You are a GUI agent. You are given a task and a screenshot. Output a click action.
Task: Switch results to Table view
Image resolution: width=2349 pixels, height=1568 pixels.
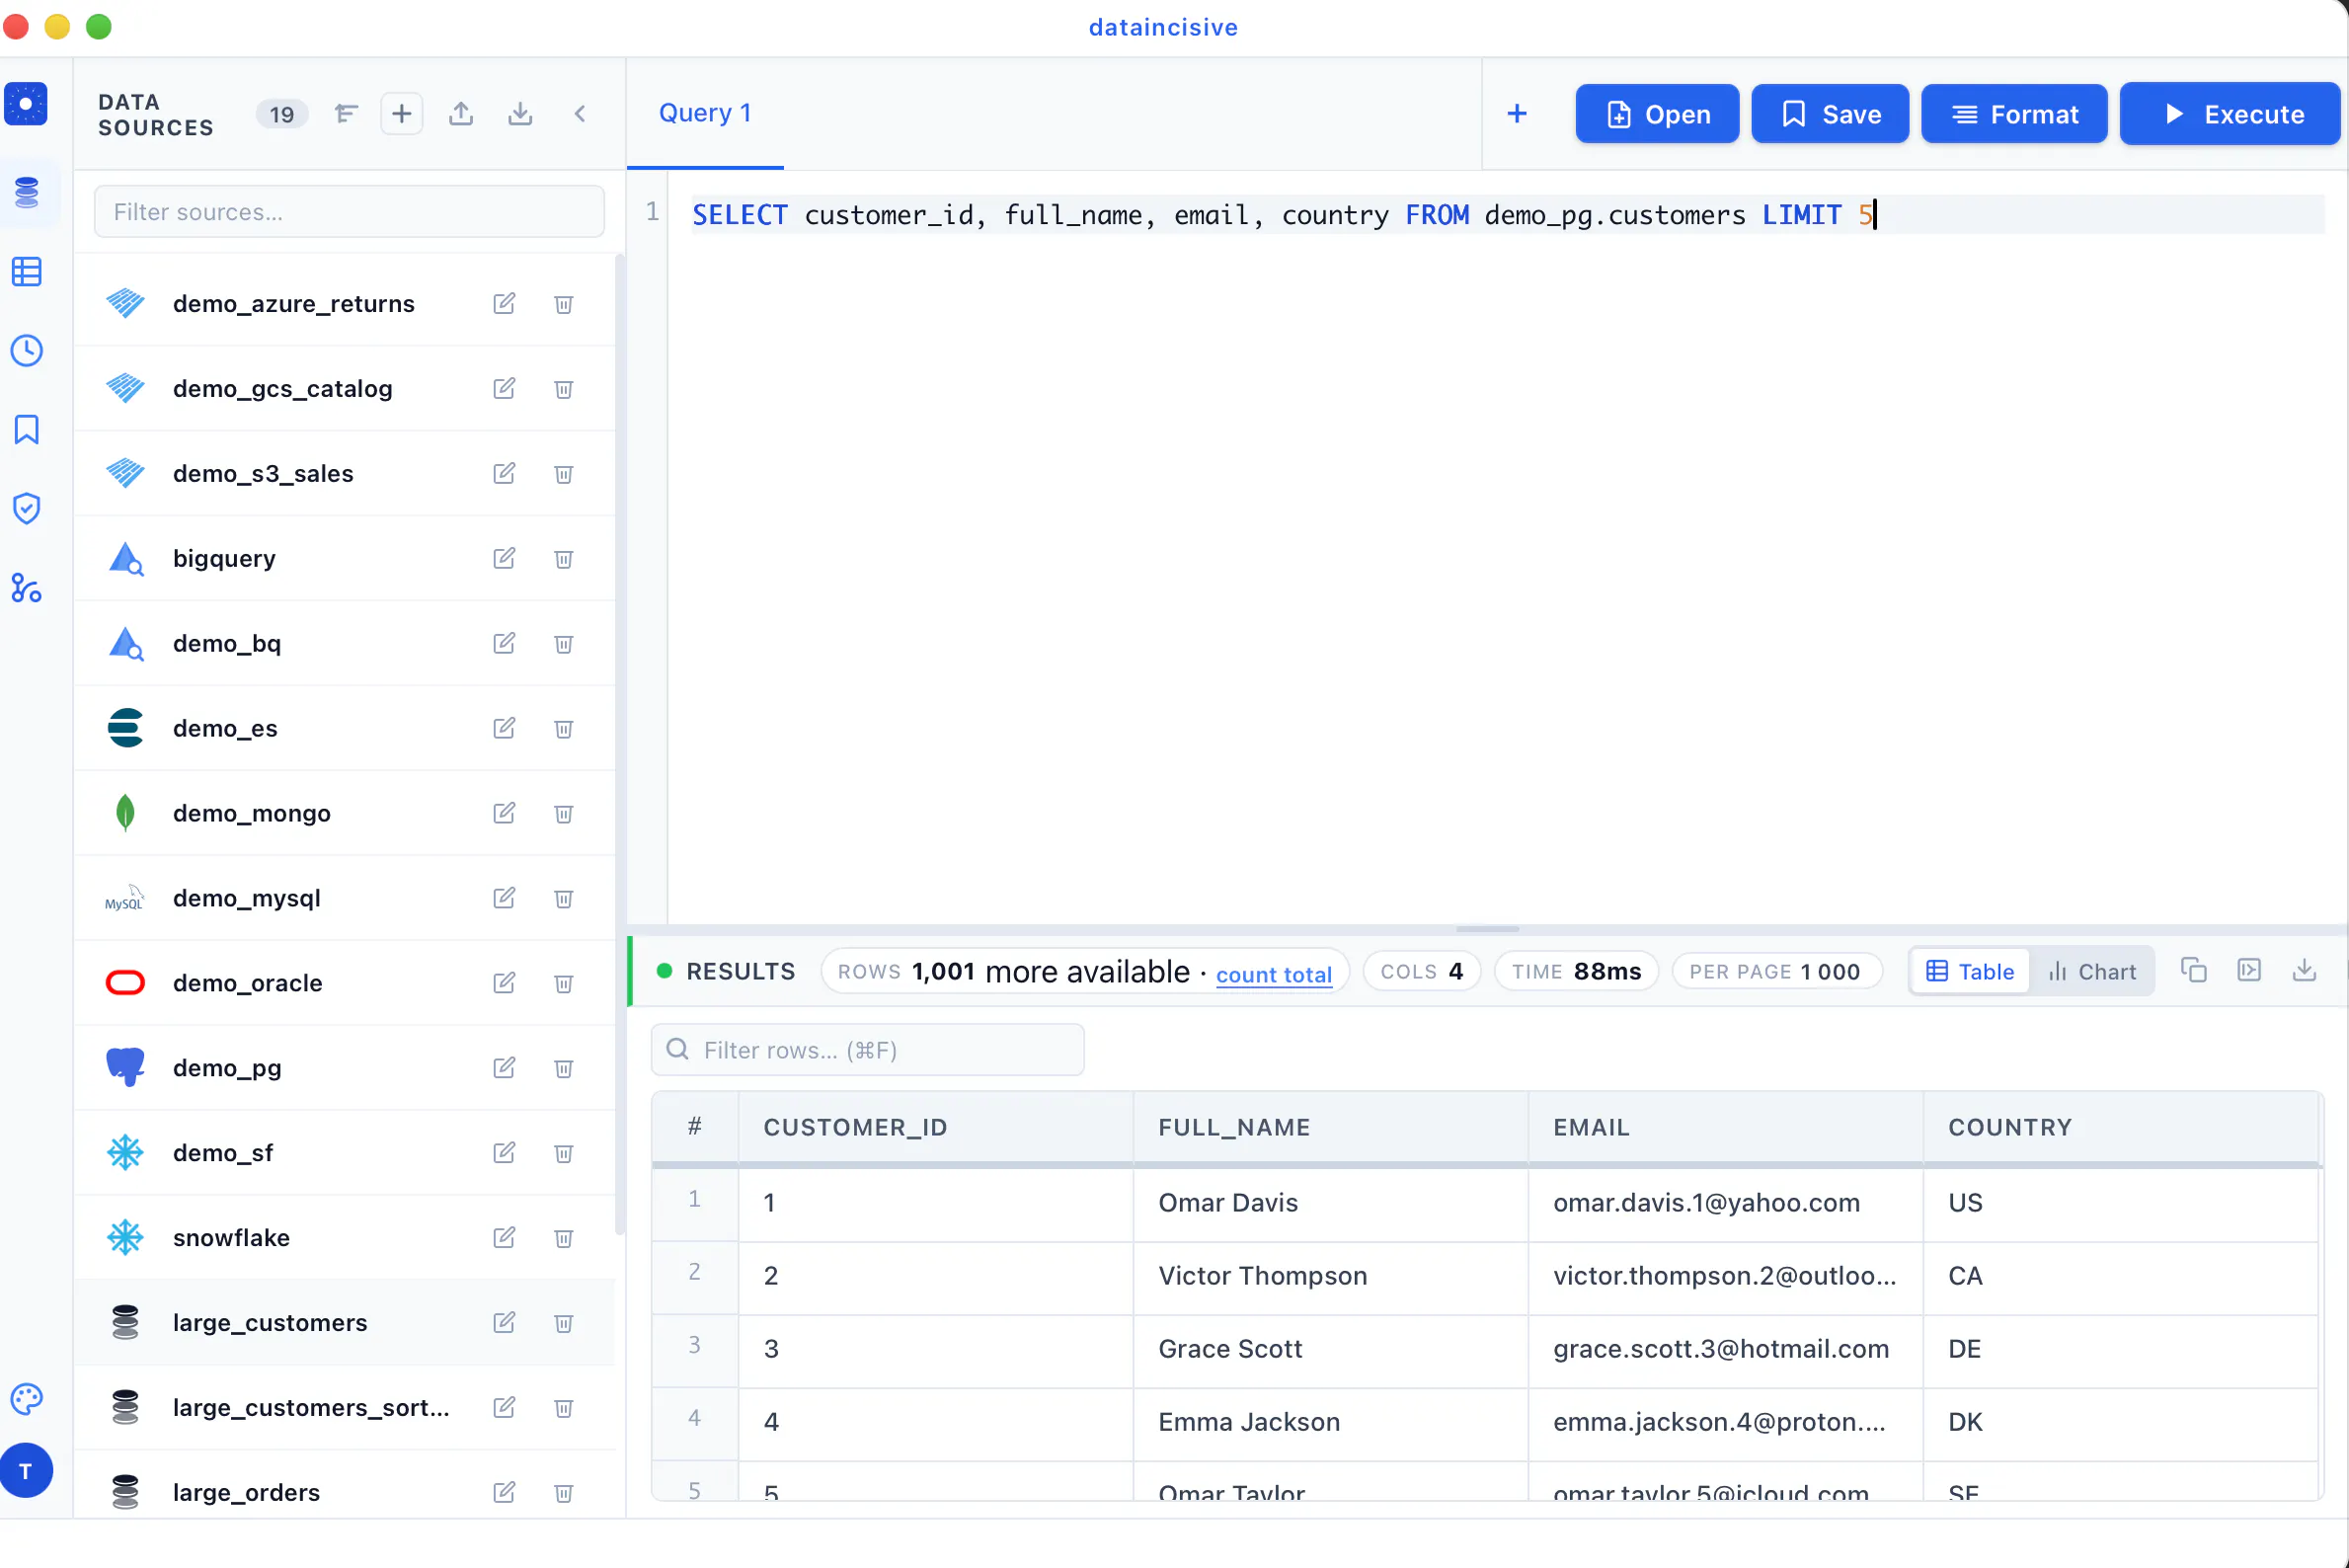[x=1970, y=972]
